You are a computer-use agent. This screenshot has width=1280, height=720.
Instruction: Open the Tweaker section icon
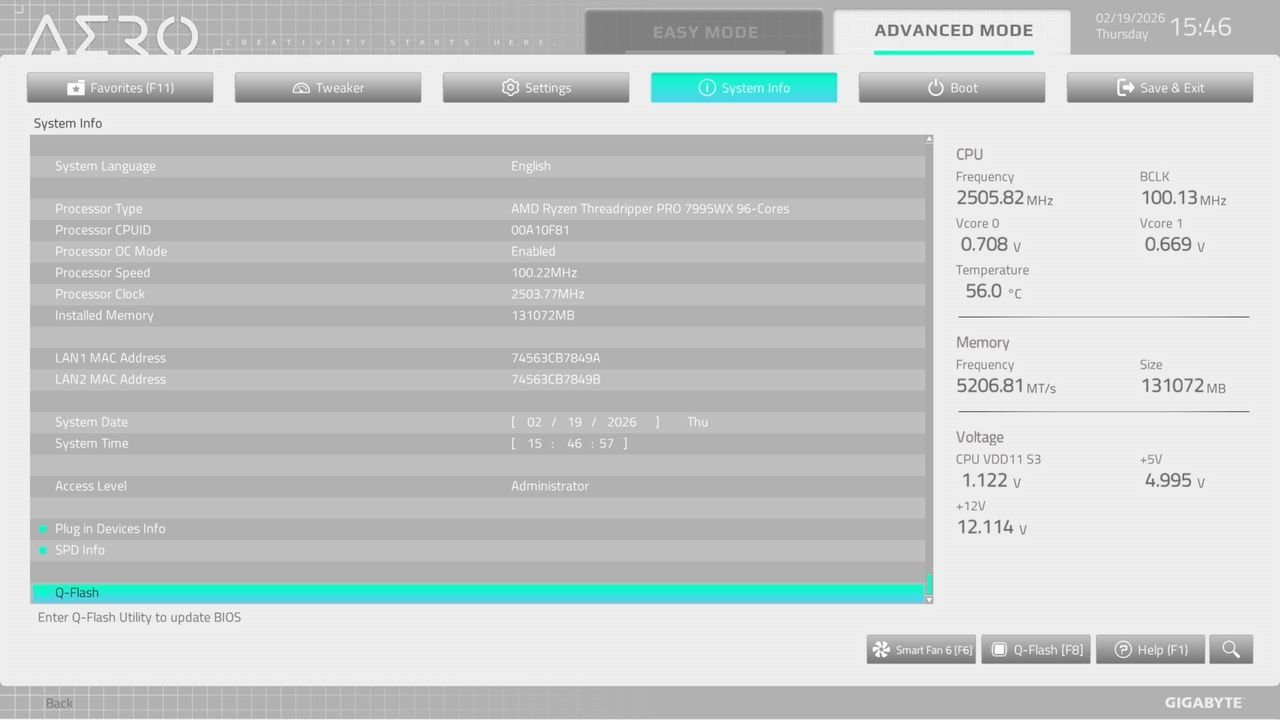300,87
